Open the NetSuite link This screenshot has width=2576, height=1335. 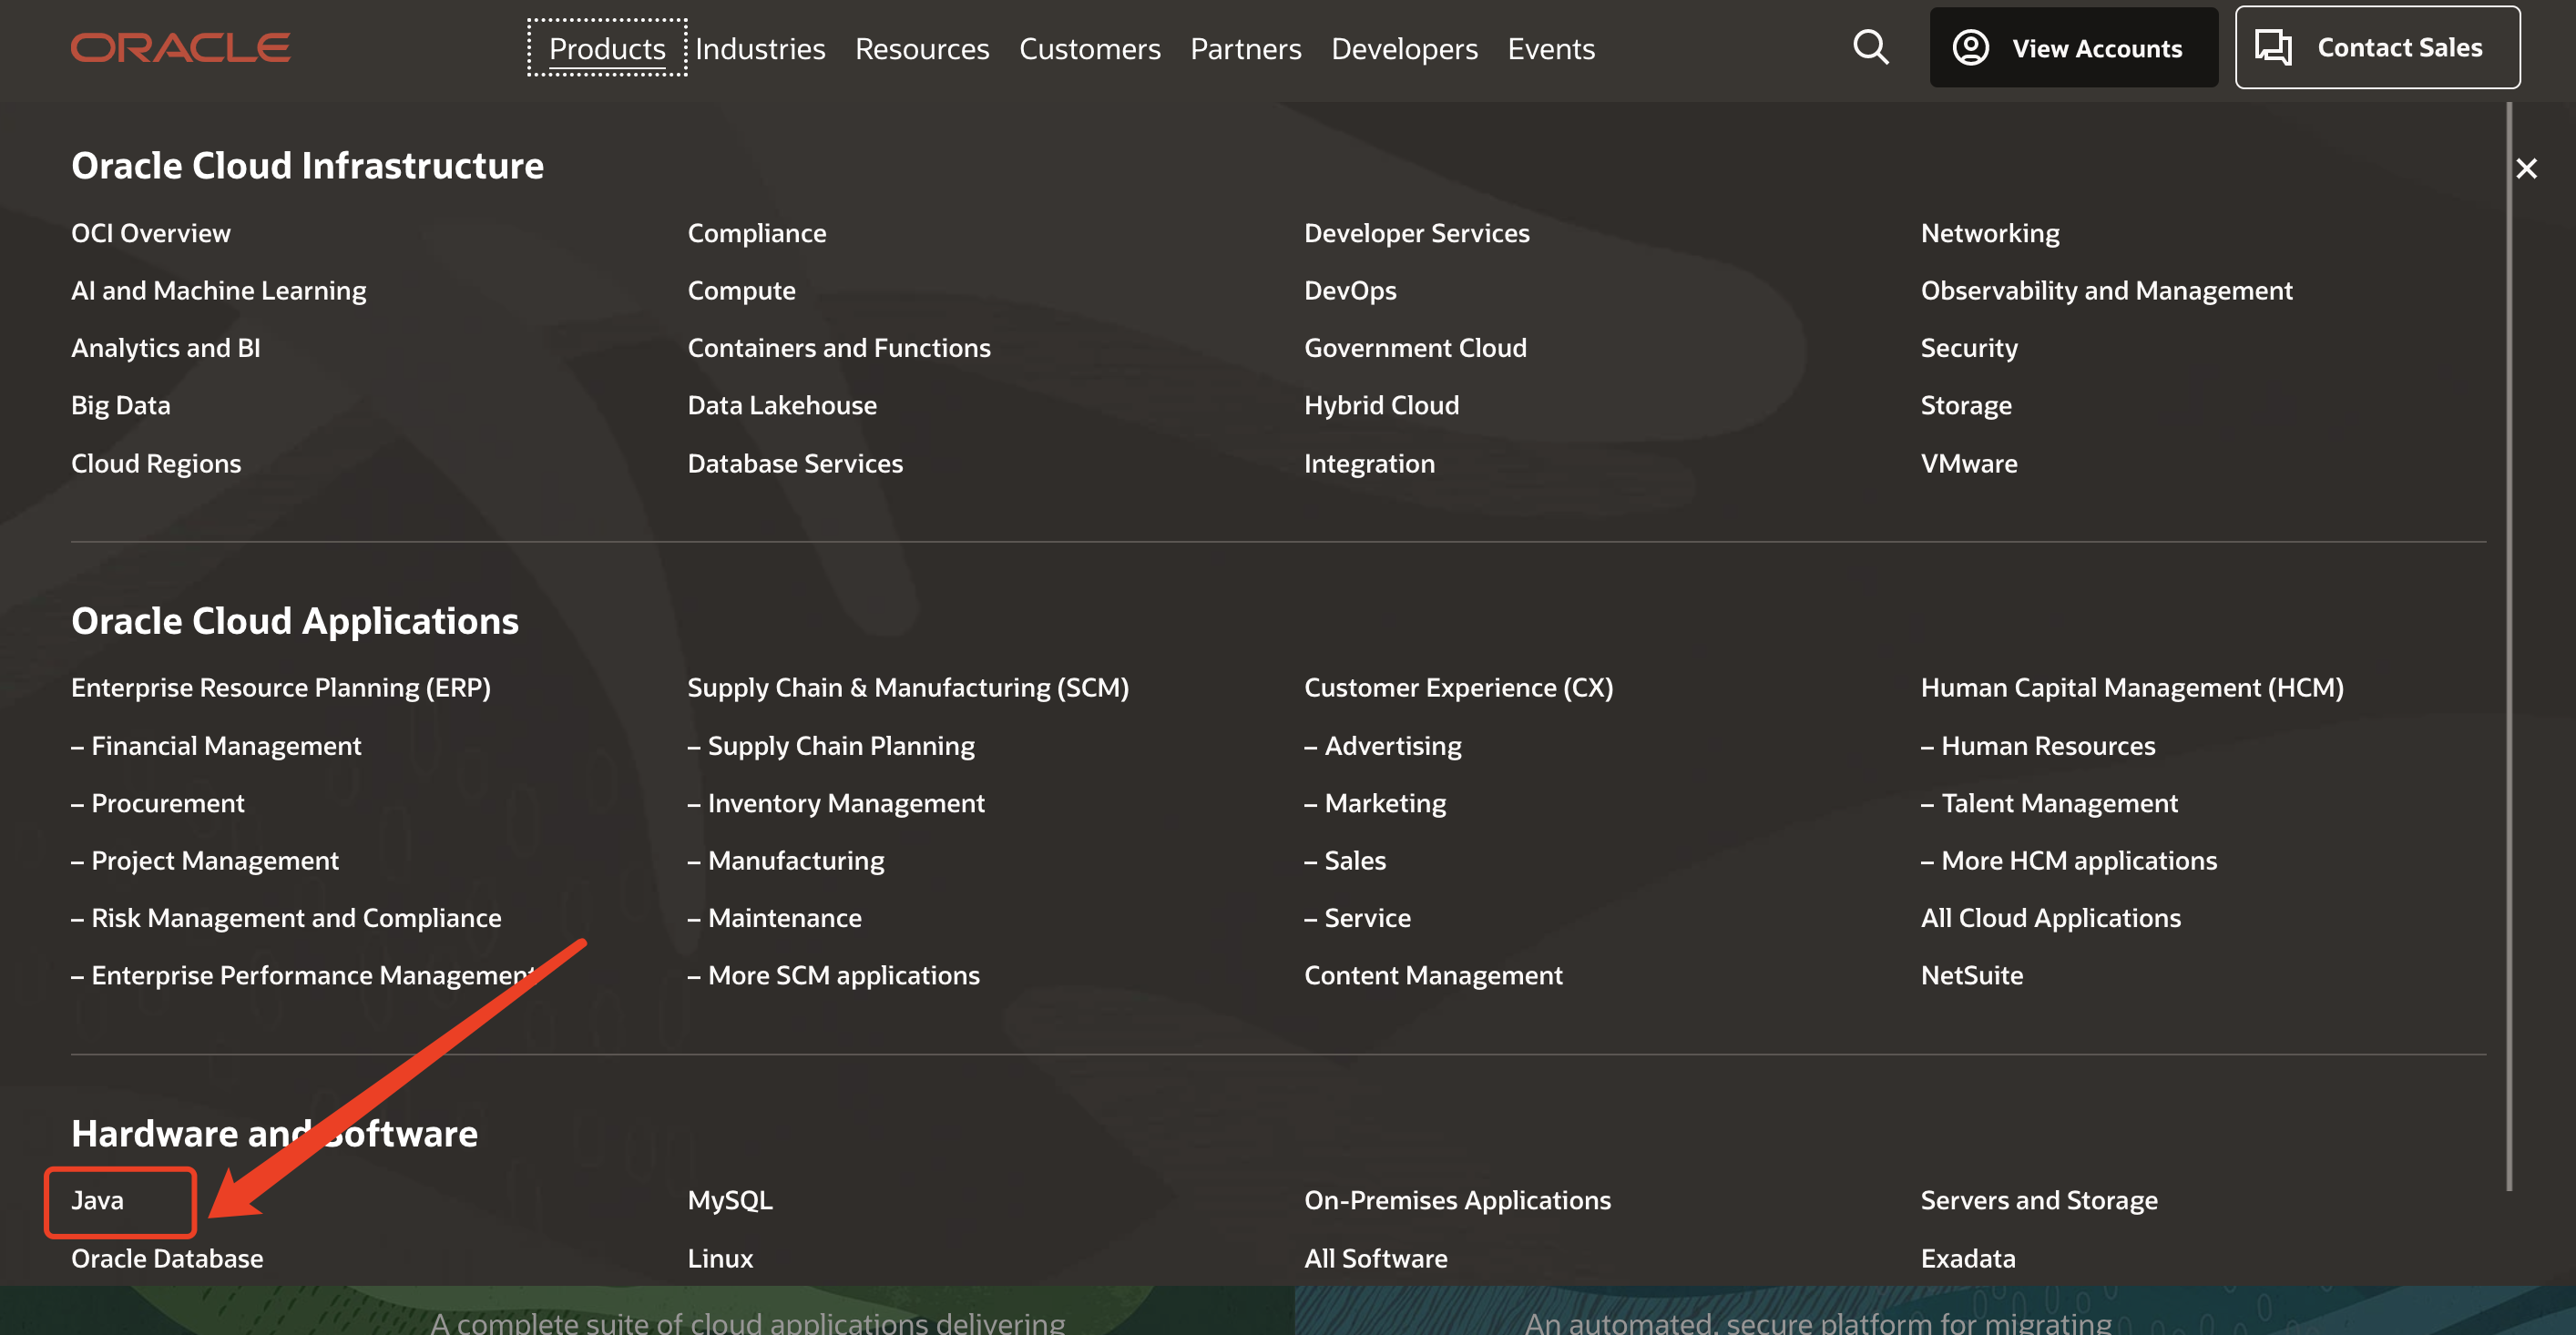click(x=1972, y=975)
